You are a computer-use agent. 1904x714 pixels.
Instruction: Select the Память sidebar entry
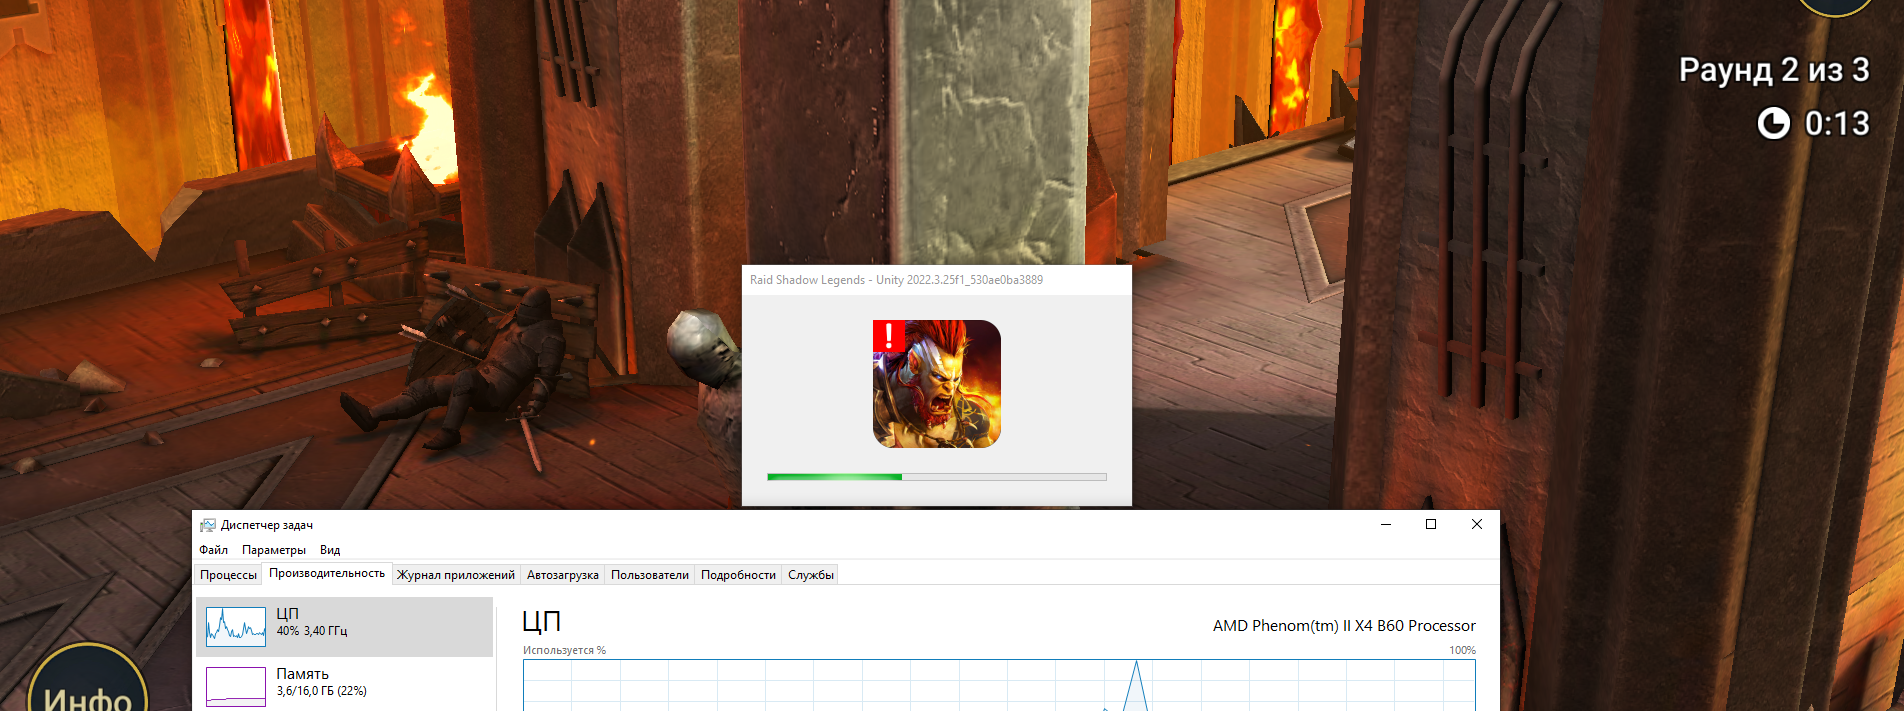[345, 685]
